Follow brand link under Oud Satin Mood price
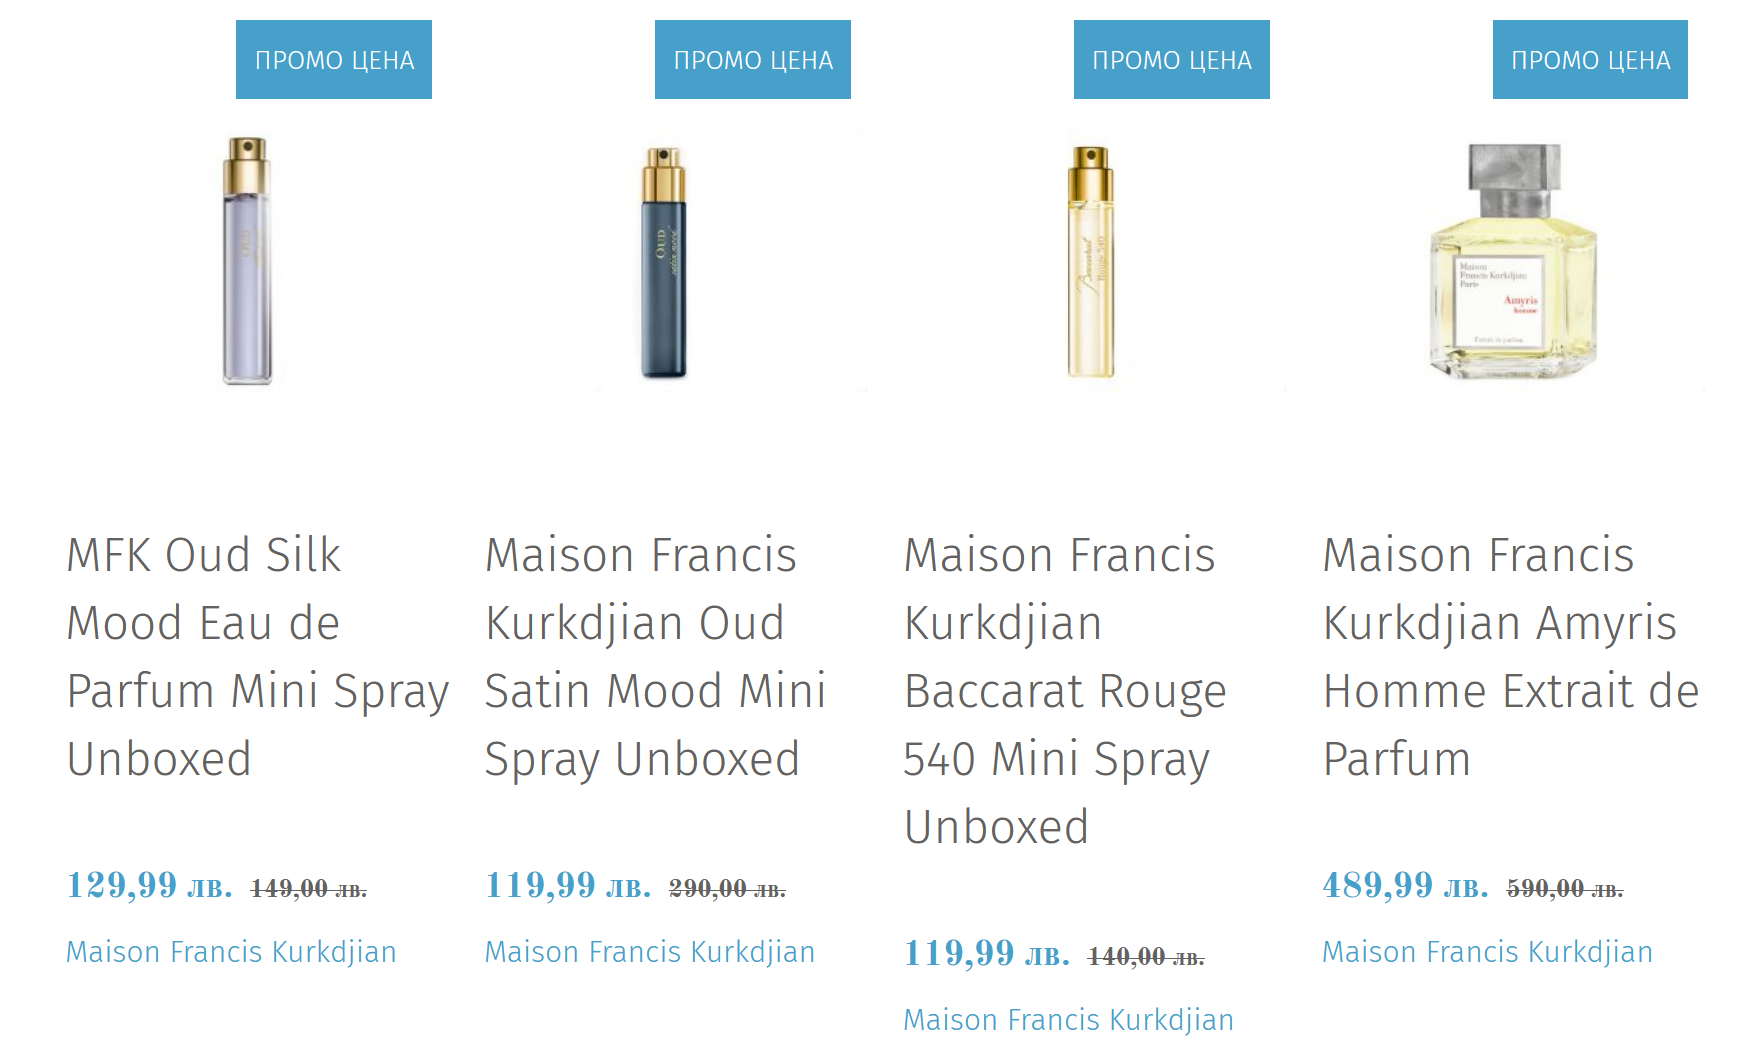 tap(650, 952)
